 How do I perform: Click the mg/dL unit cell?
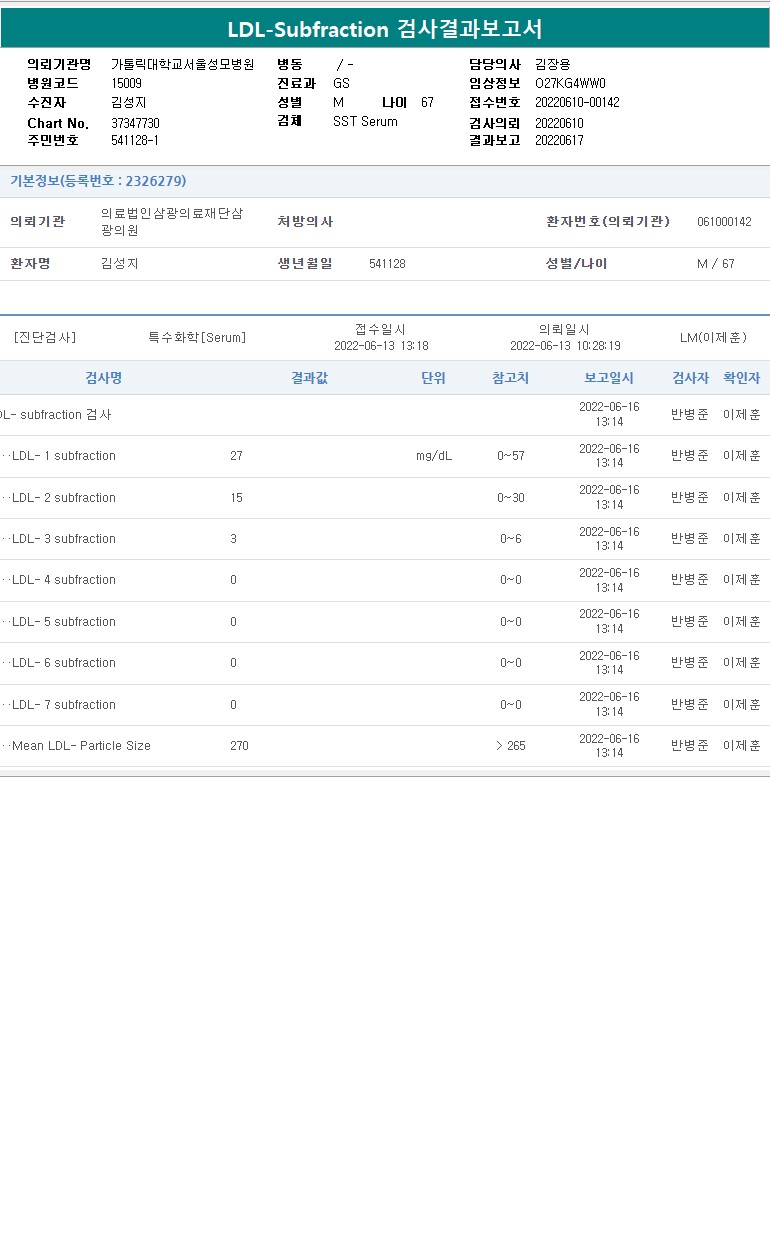(x=434, y=456)
